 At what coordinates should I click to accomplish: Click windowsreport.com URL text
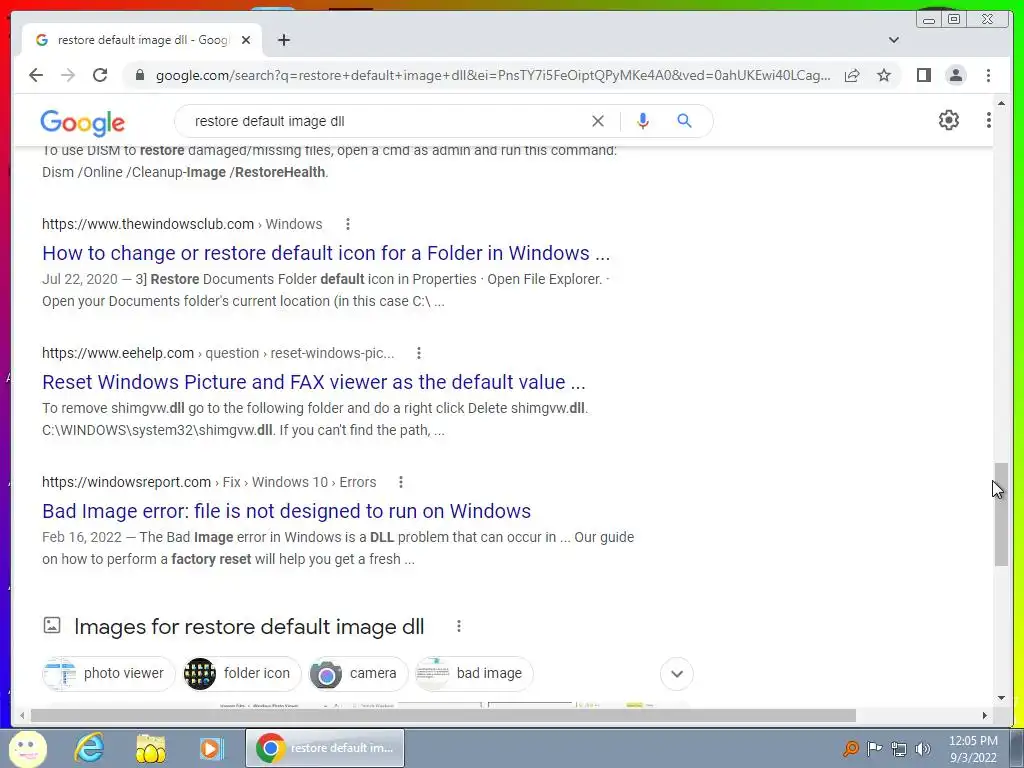pyautogui.click(x=127, y=482)
